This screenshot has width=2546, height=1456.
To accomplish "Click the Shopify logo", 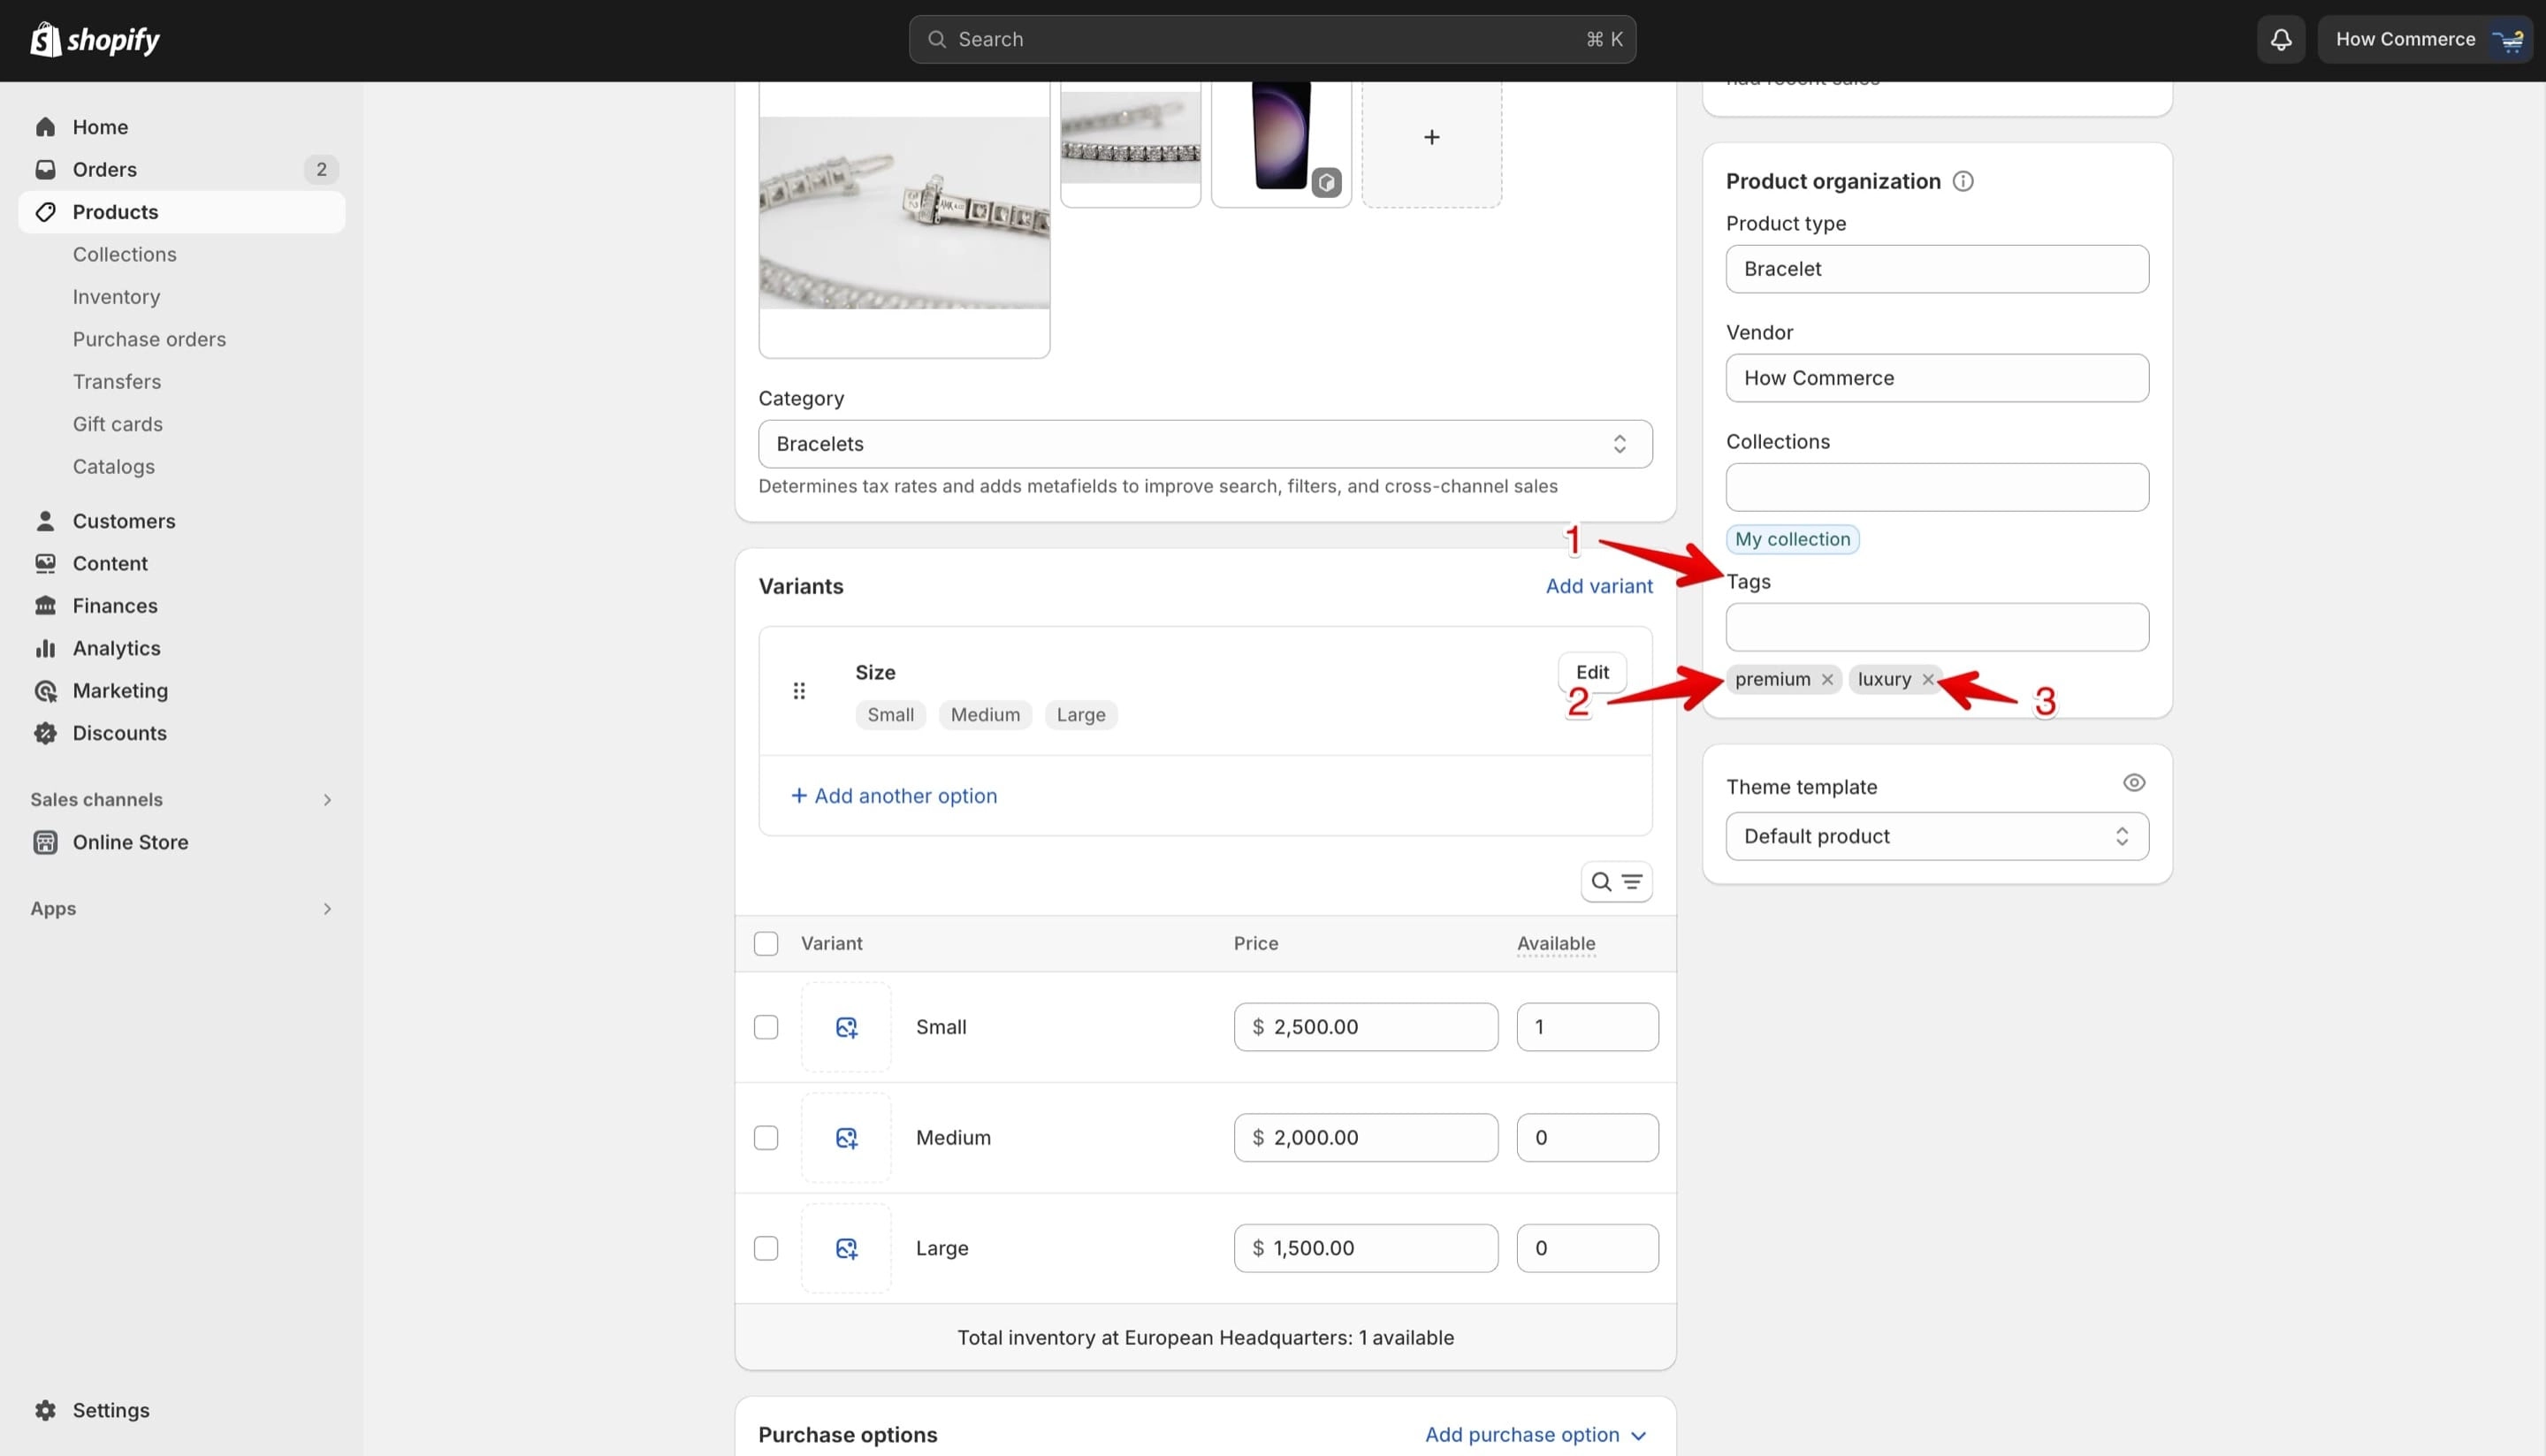I will pyautogui.click(x=95, y=39).
